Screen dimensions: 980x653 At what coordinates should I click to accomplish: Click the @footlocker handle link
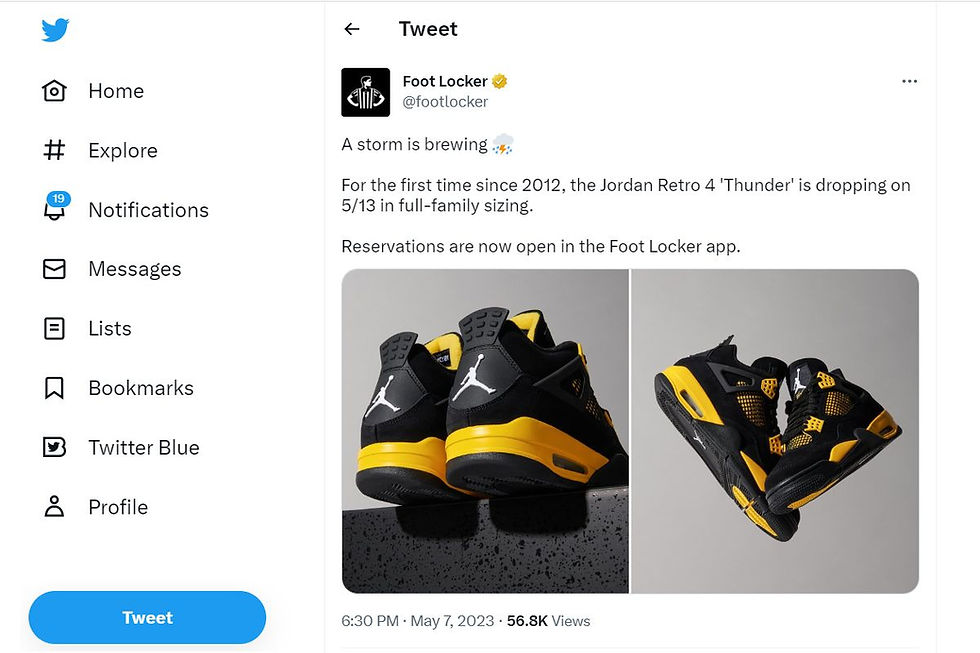coord(445,102)
